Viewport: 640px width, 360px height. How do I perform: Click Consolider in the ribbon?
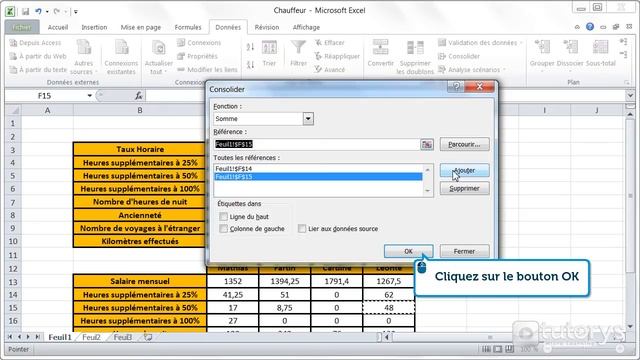point(459,56)
